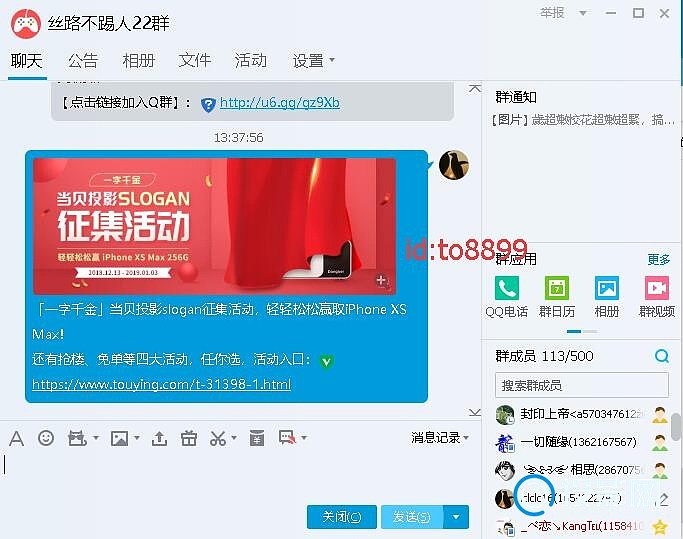Open QQ电话 group app

point(507,288)
